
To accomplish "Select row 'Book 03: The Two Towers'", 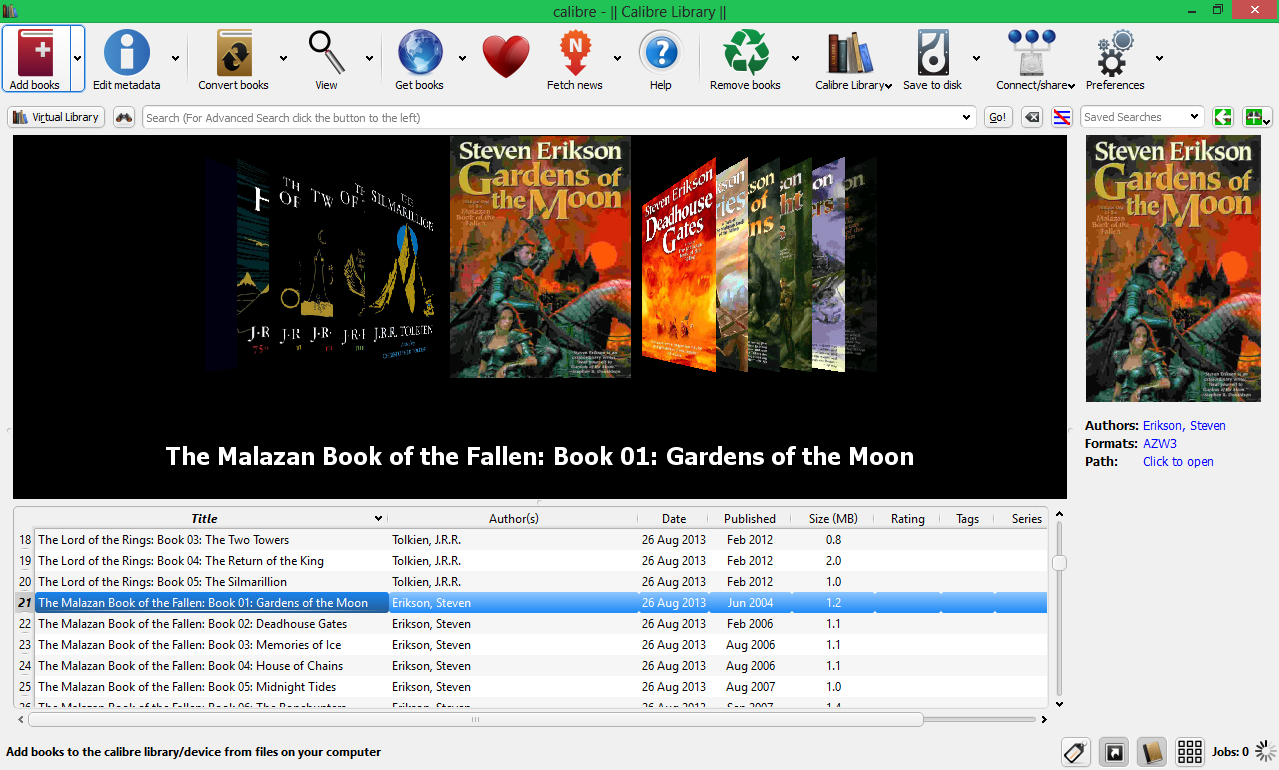I will tap(540, 540).
